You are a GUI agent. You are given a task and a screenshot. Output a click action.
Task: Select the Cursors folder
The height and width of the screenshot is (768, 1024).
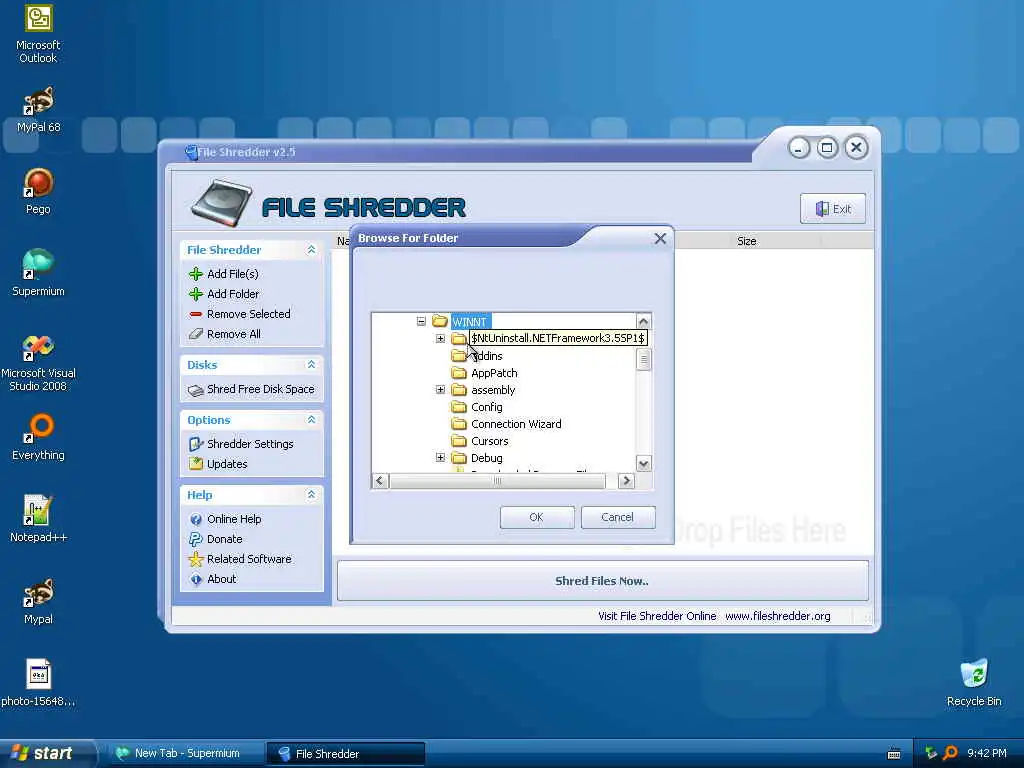tap(489, 441)
